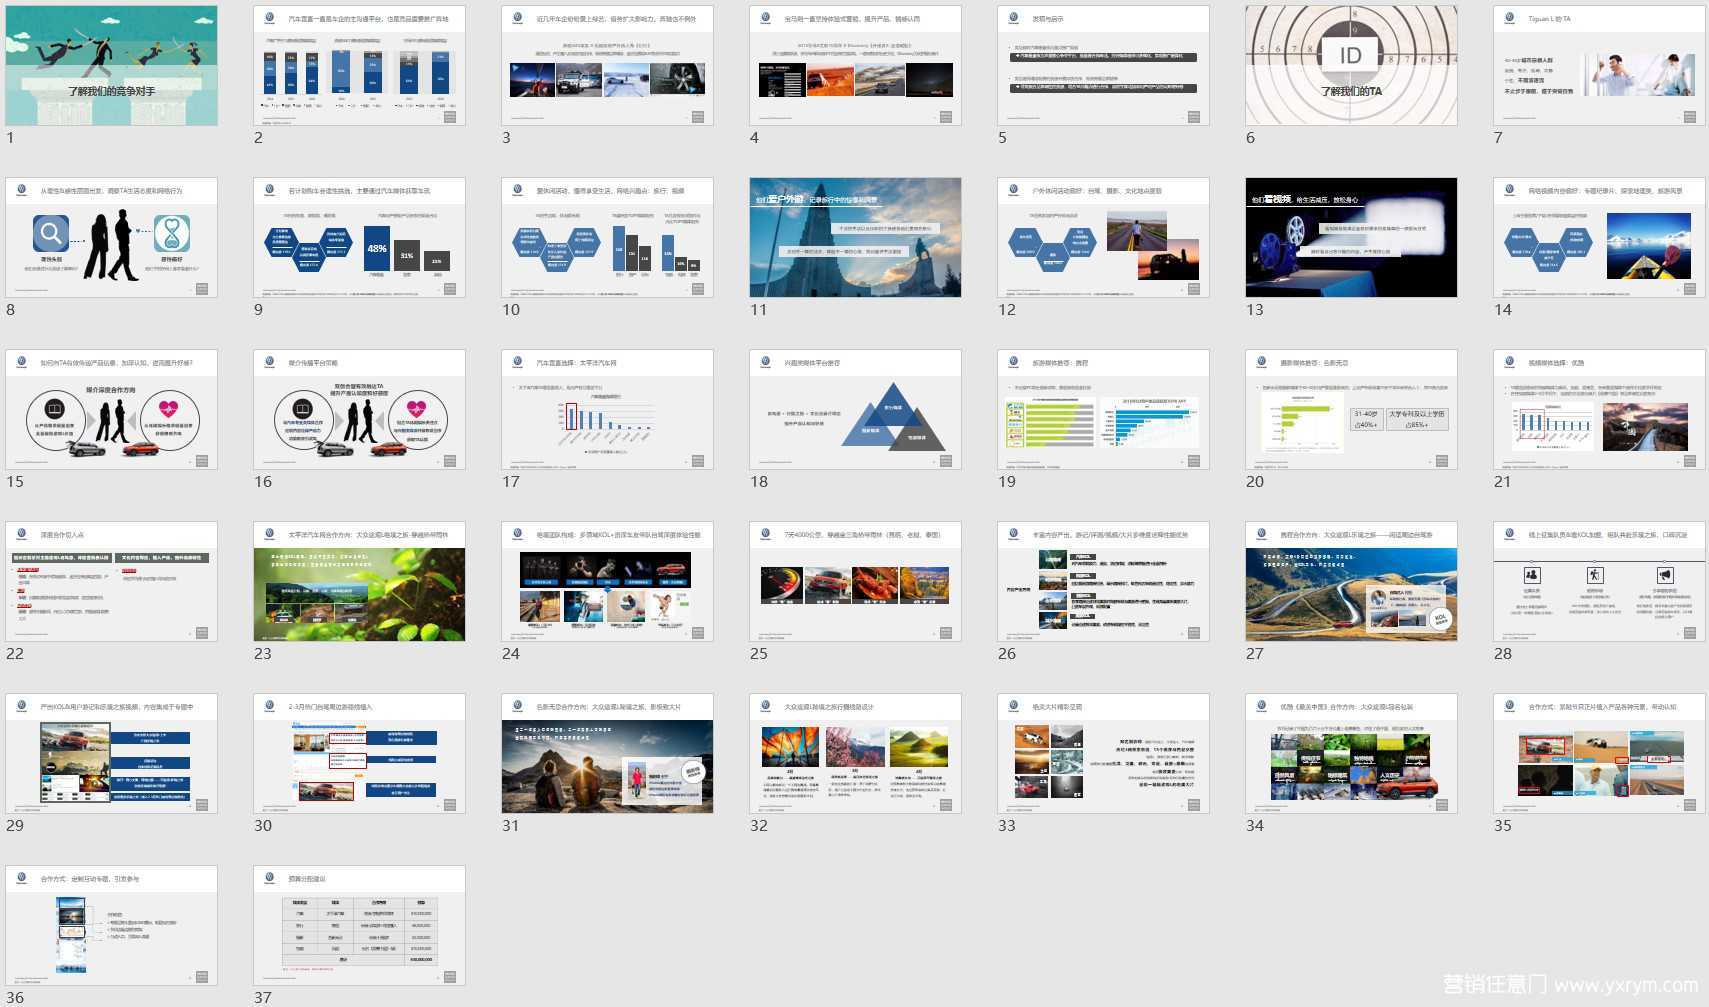Select slide 32 with three landscape photos
Viewport: 1709px width, 1007px height.
tap(855, 753)
